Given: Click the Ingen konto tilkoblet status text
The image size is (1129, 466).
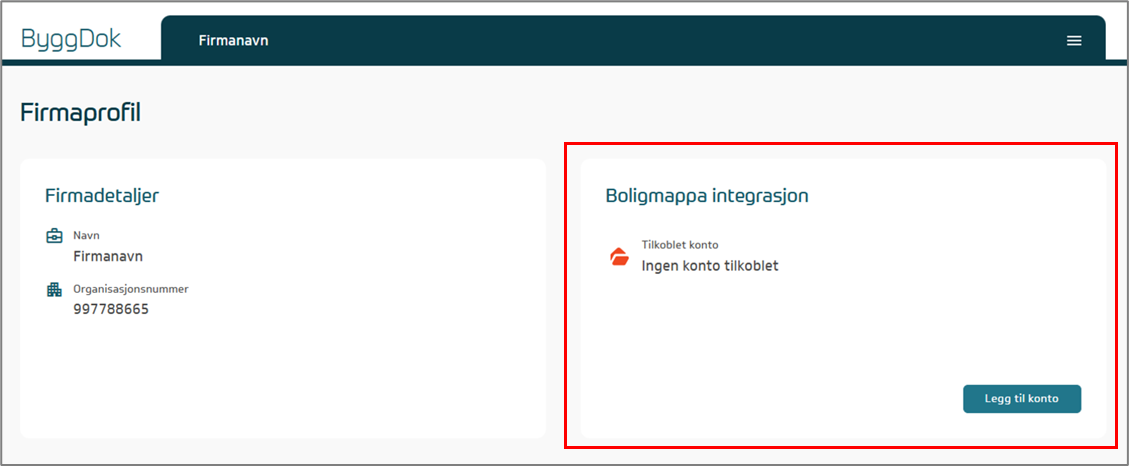Looking at the screenshot, I should tap(709, 266).
